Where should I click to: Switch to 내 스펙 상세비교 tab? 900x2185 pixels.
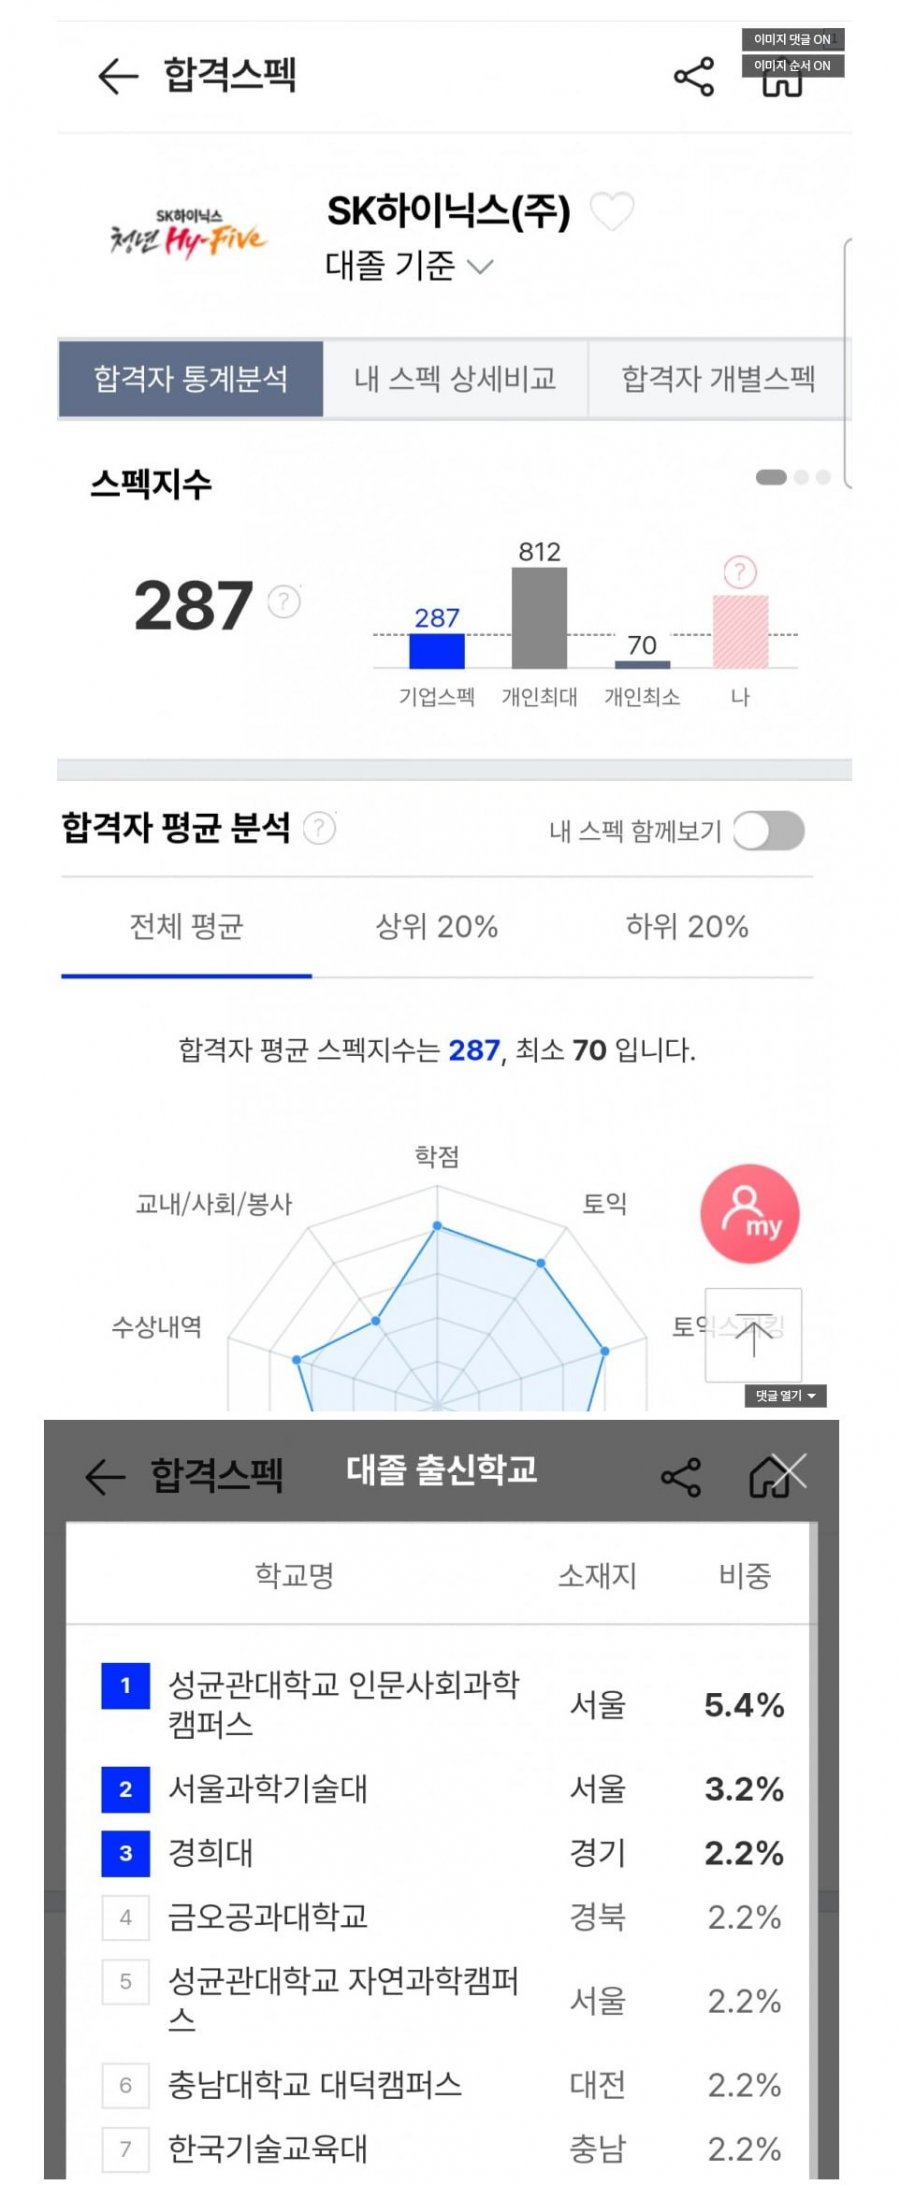point(455,379)
